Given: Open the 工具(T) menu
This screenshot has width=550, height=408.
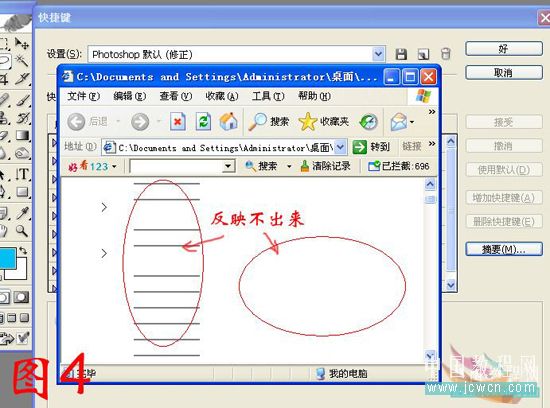Looking at the screenshot, I should 268,96.
